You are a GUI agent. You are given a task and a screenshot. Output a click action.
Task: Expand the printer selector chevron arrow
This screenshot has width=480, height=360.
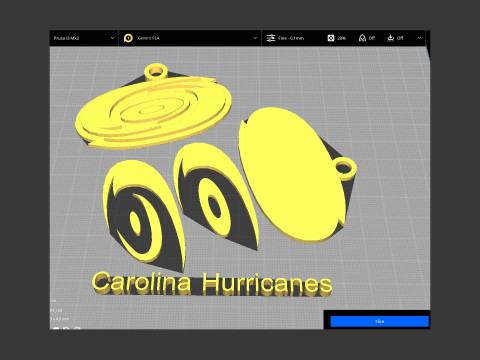point(112,38)
